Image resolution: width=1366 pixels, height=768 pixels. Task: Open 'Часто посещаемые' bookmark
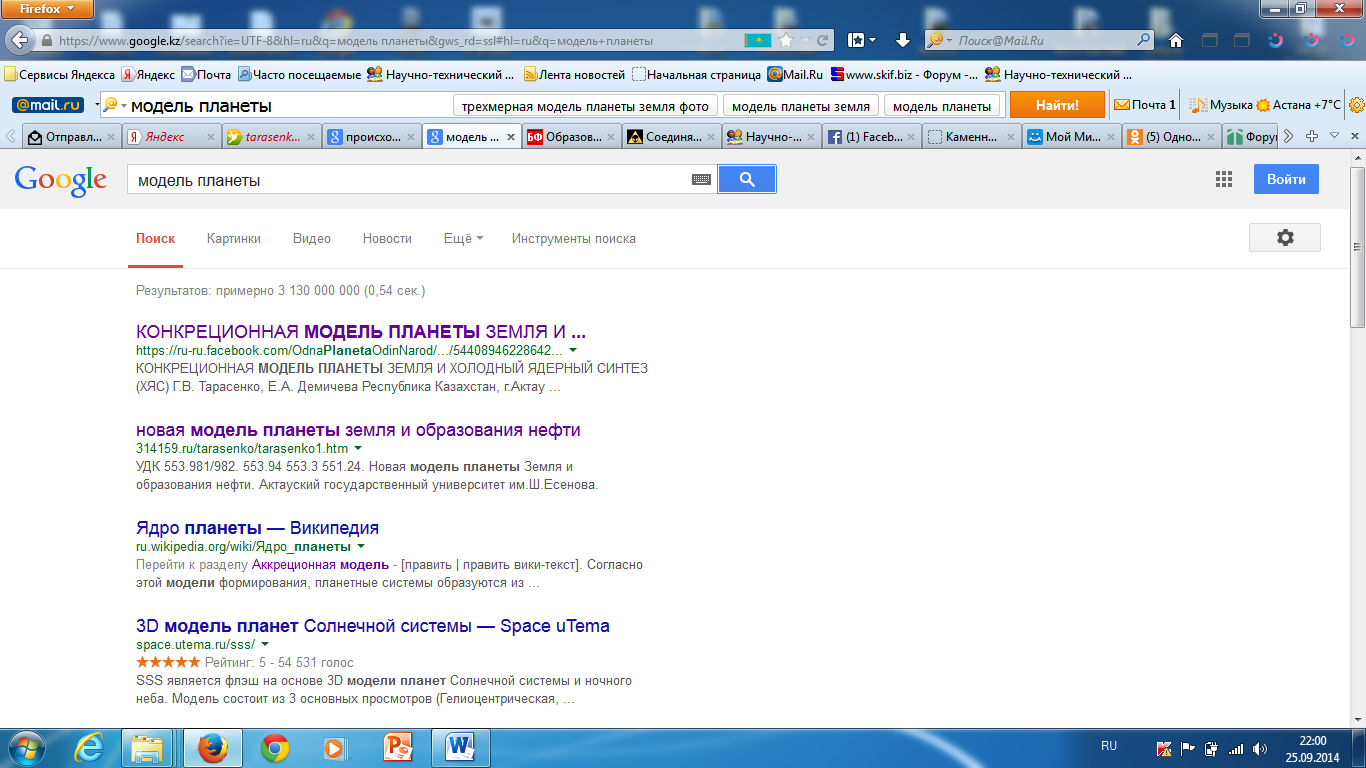(x=298, y=75)
